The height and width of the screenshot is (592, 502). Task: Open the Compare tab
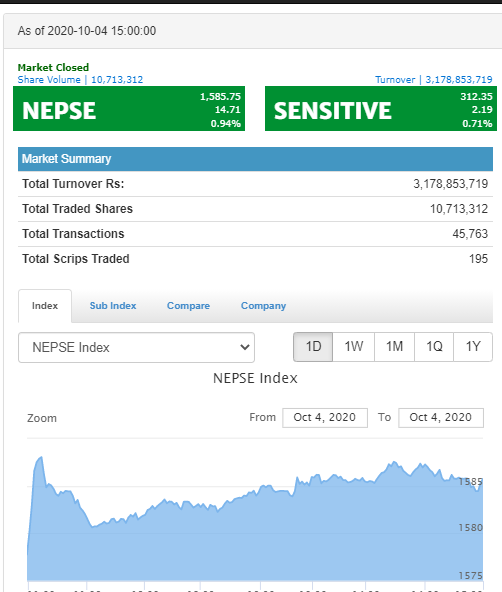point(188,306)
